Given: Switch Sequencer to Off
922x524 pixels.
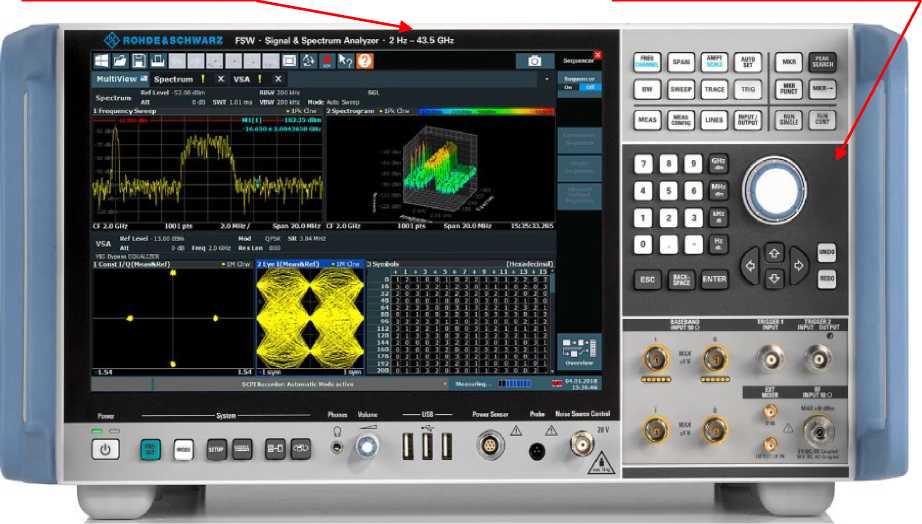Looking at the screenshot, I should (590, 86).
